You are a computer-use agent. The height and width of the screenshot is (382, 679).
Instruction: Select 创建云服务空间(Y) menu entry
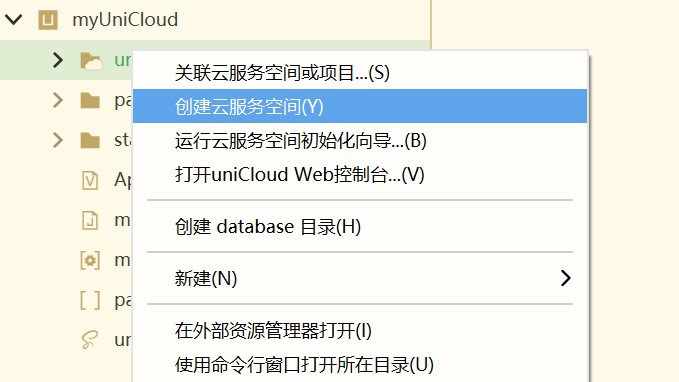point(360,106)
